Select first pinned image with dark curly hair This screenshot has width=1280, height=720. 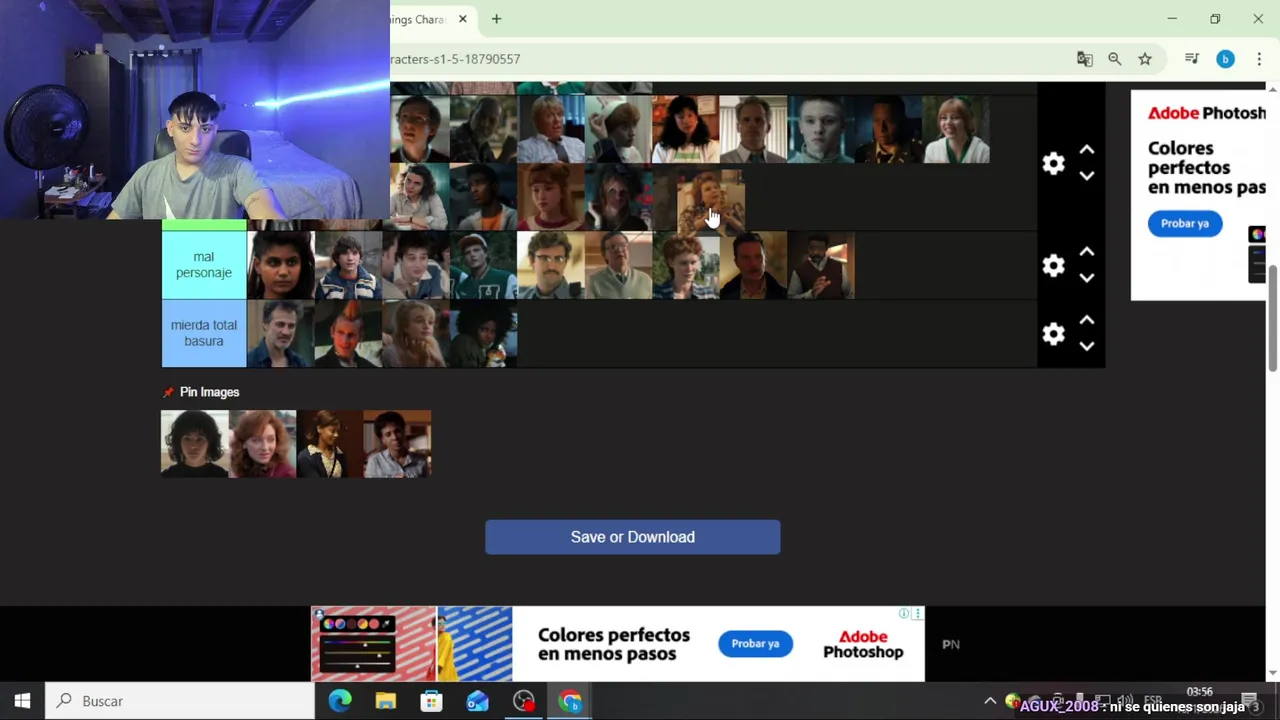point(195,444)
